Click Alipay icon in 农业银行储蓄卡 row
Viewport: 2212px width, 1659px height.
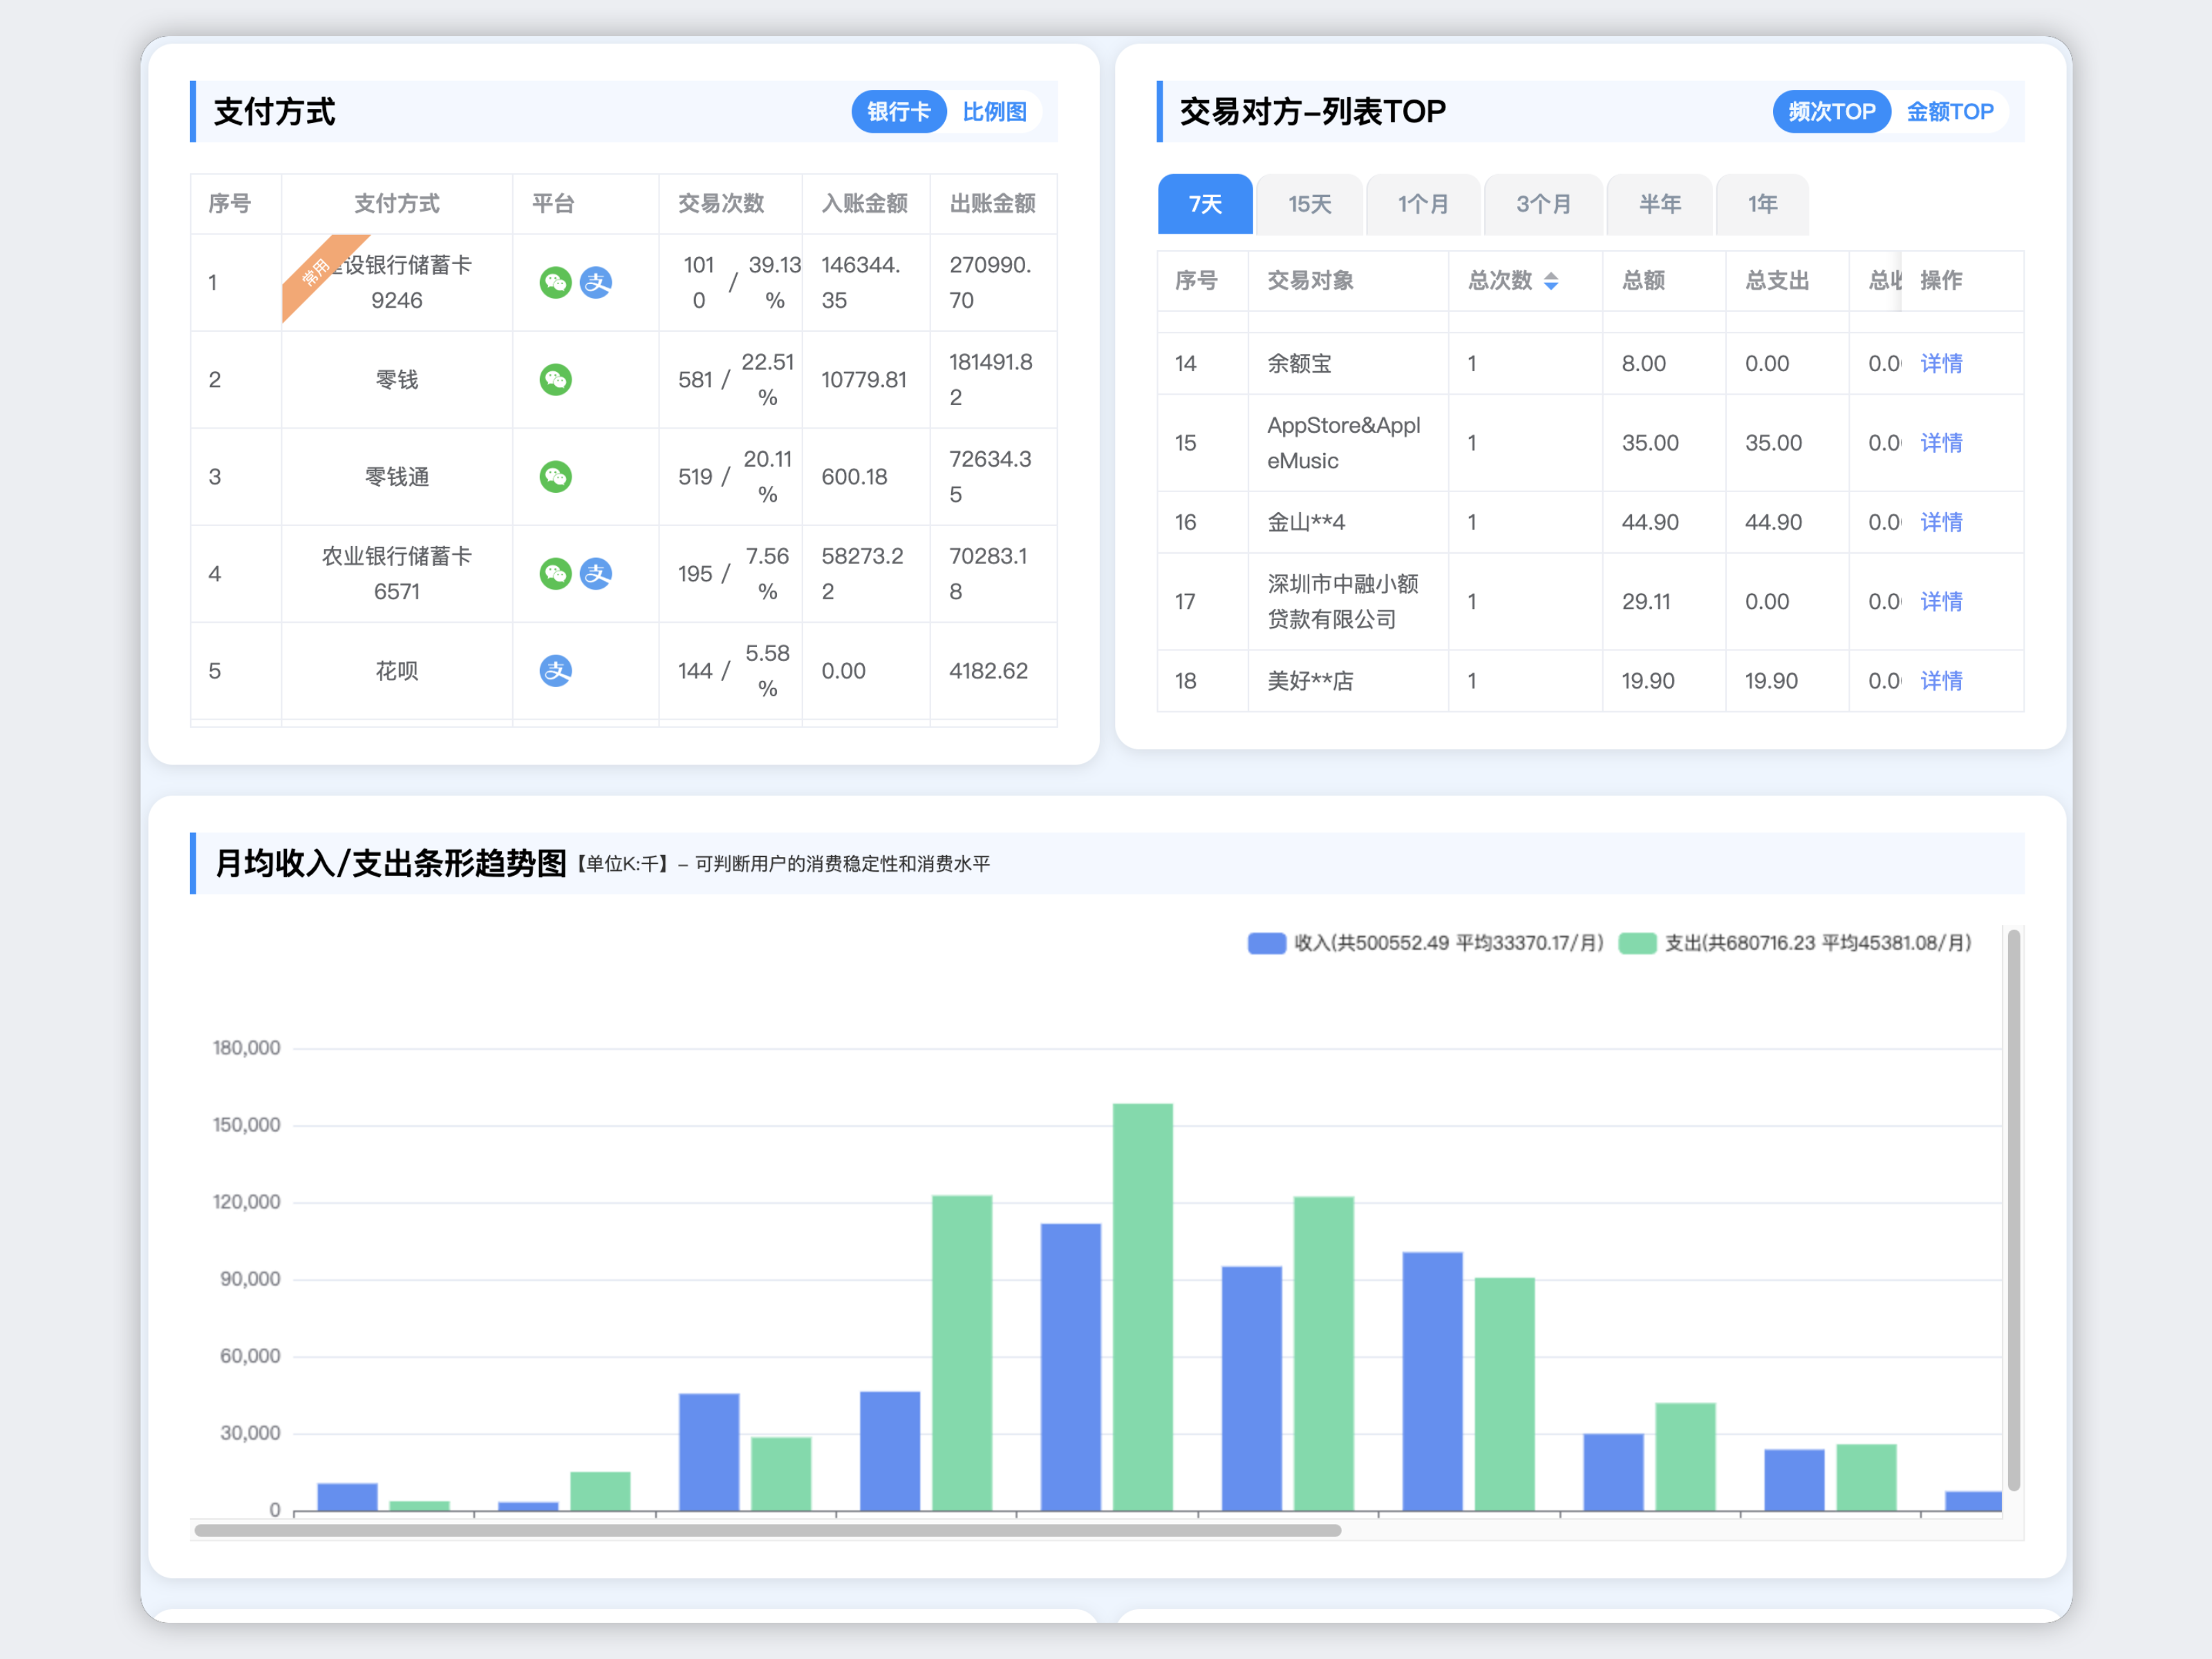(596, 574)
